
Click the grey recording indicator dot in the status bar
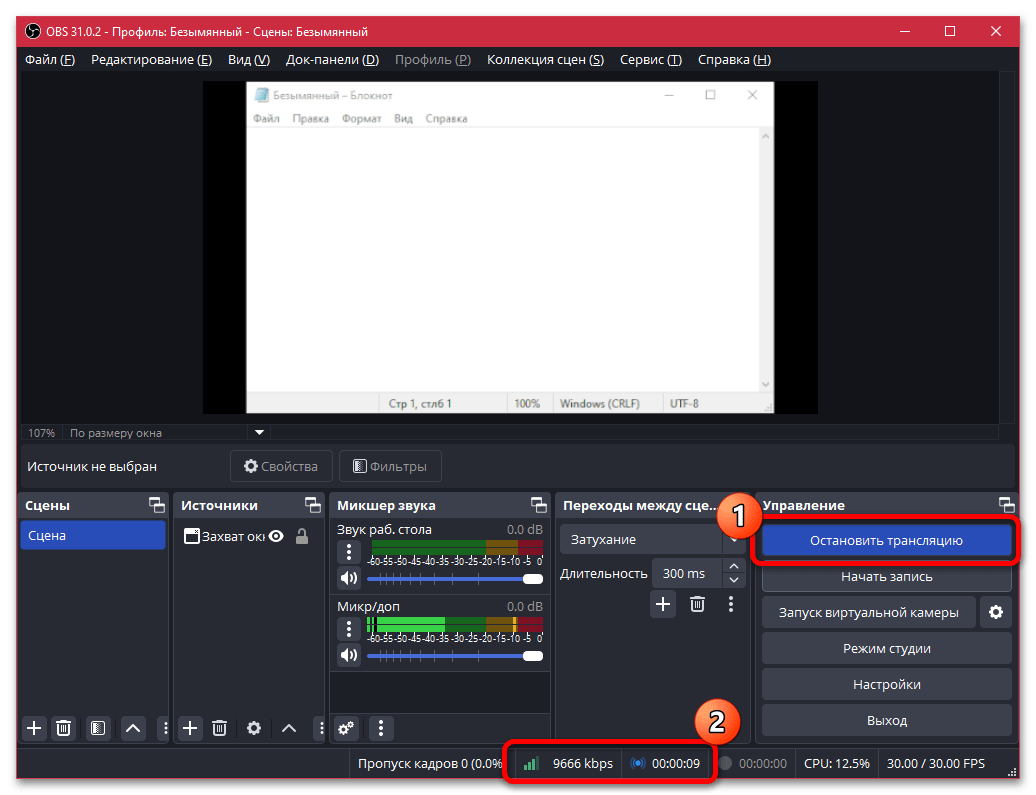click(x=725, y=764)
